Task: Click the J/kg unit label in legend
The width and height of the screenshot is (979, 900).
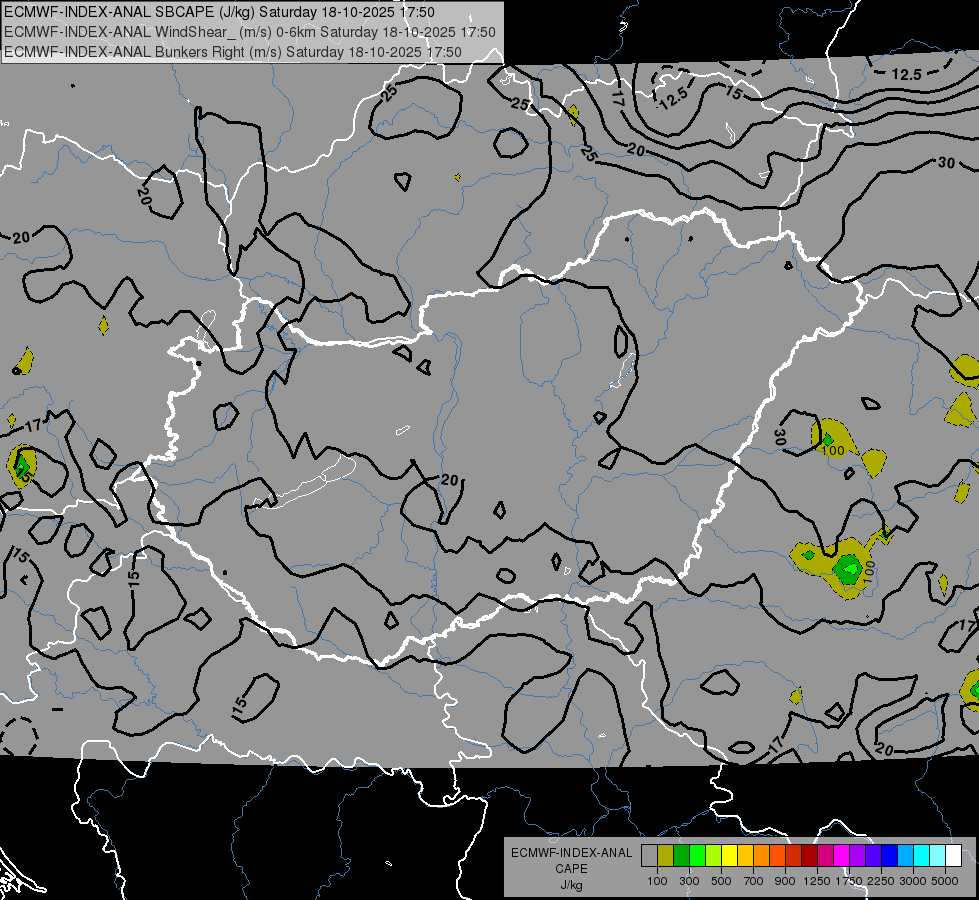Action: coord(571,885)
